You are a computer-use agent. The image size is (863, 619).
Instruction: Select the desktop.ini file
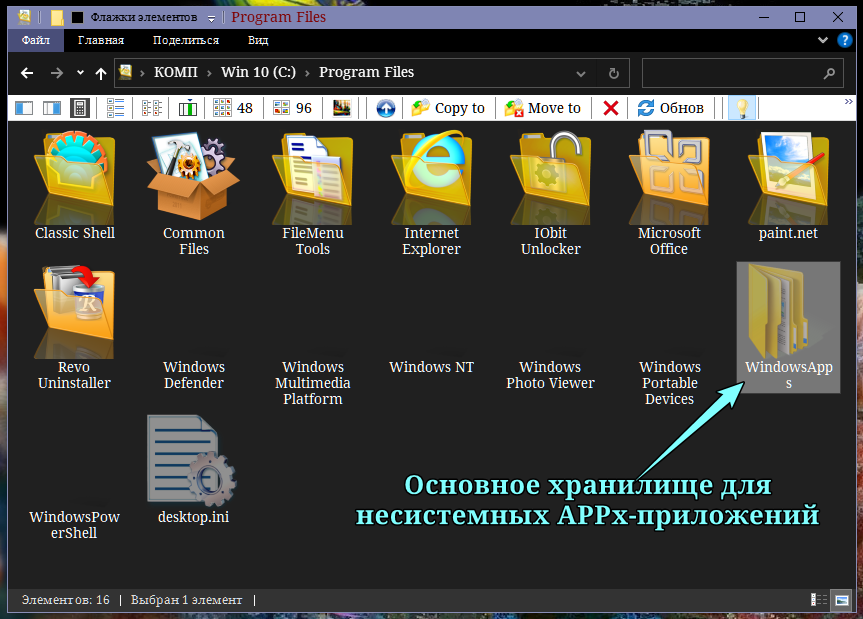[193, 470]
